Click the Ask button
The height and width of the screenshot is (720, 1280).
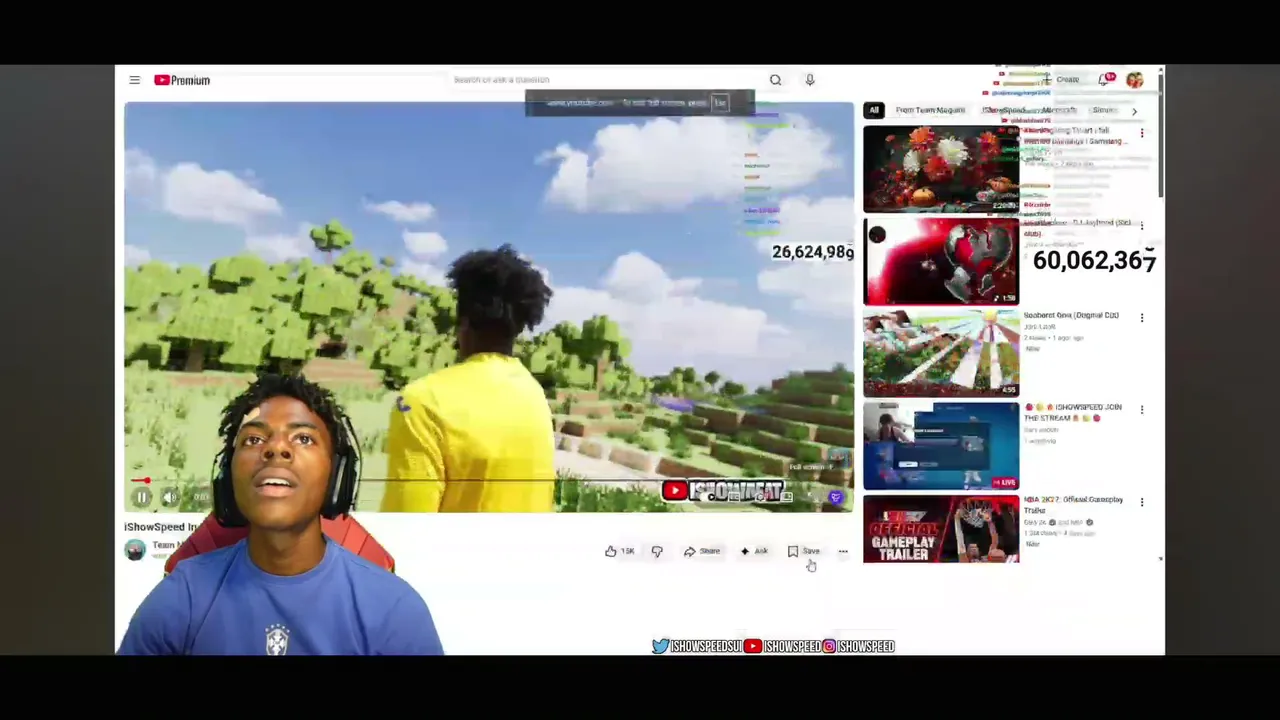pos(754,551)
